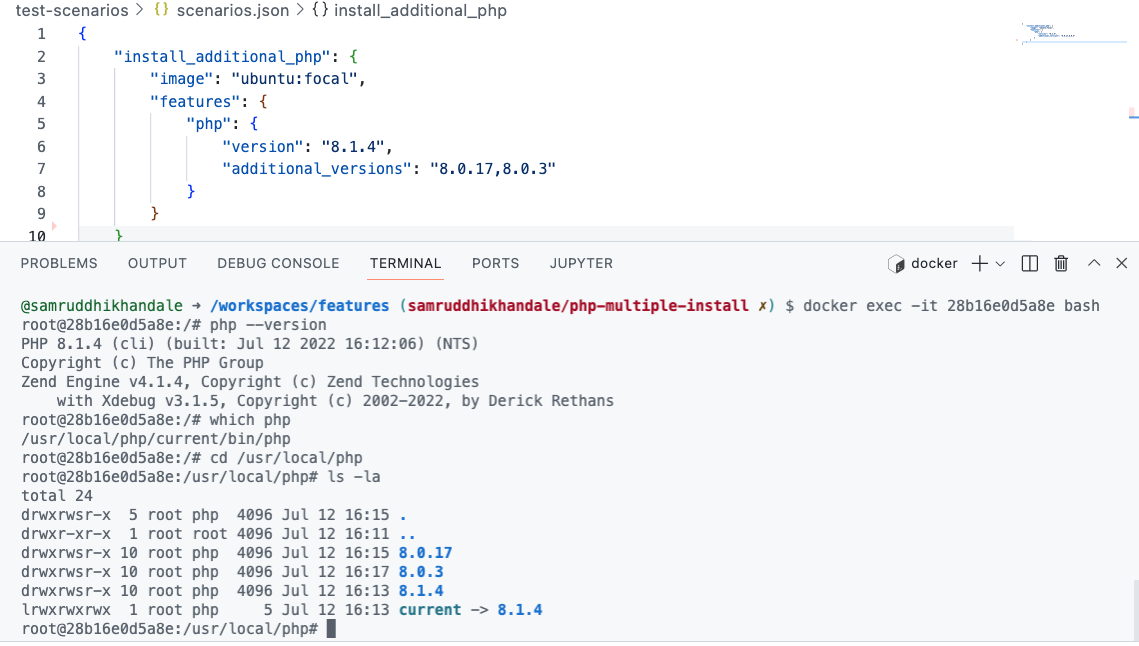Select the TERMINAL tab

[405, 264]
